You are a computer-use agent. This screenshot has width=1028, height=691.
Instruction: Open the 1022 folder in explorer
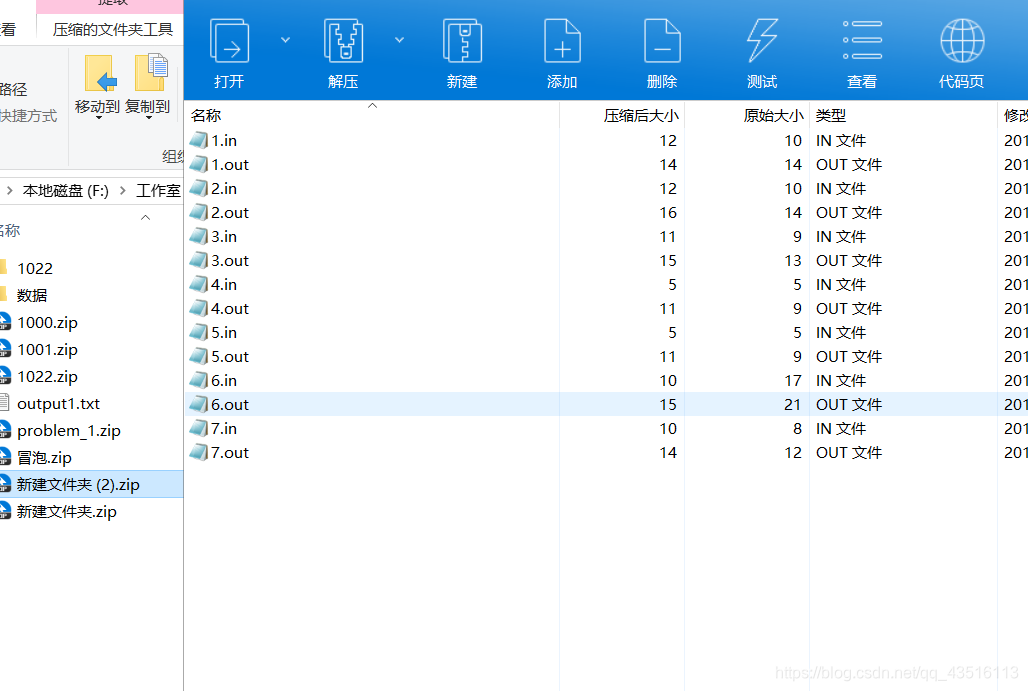[x=35, y=269]
